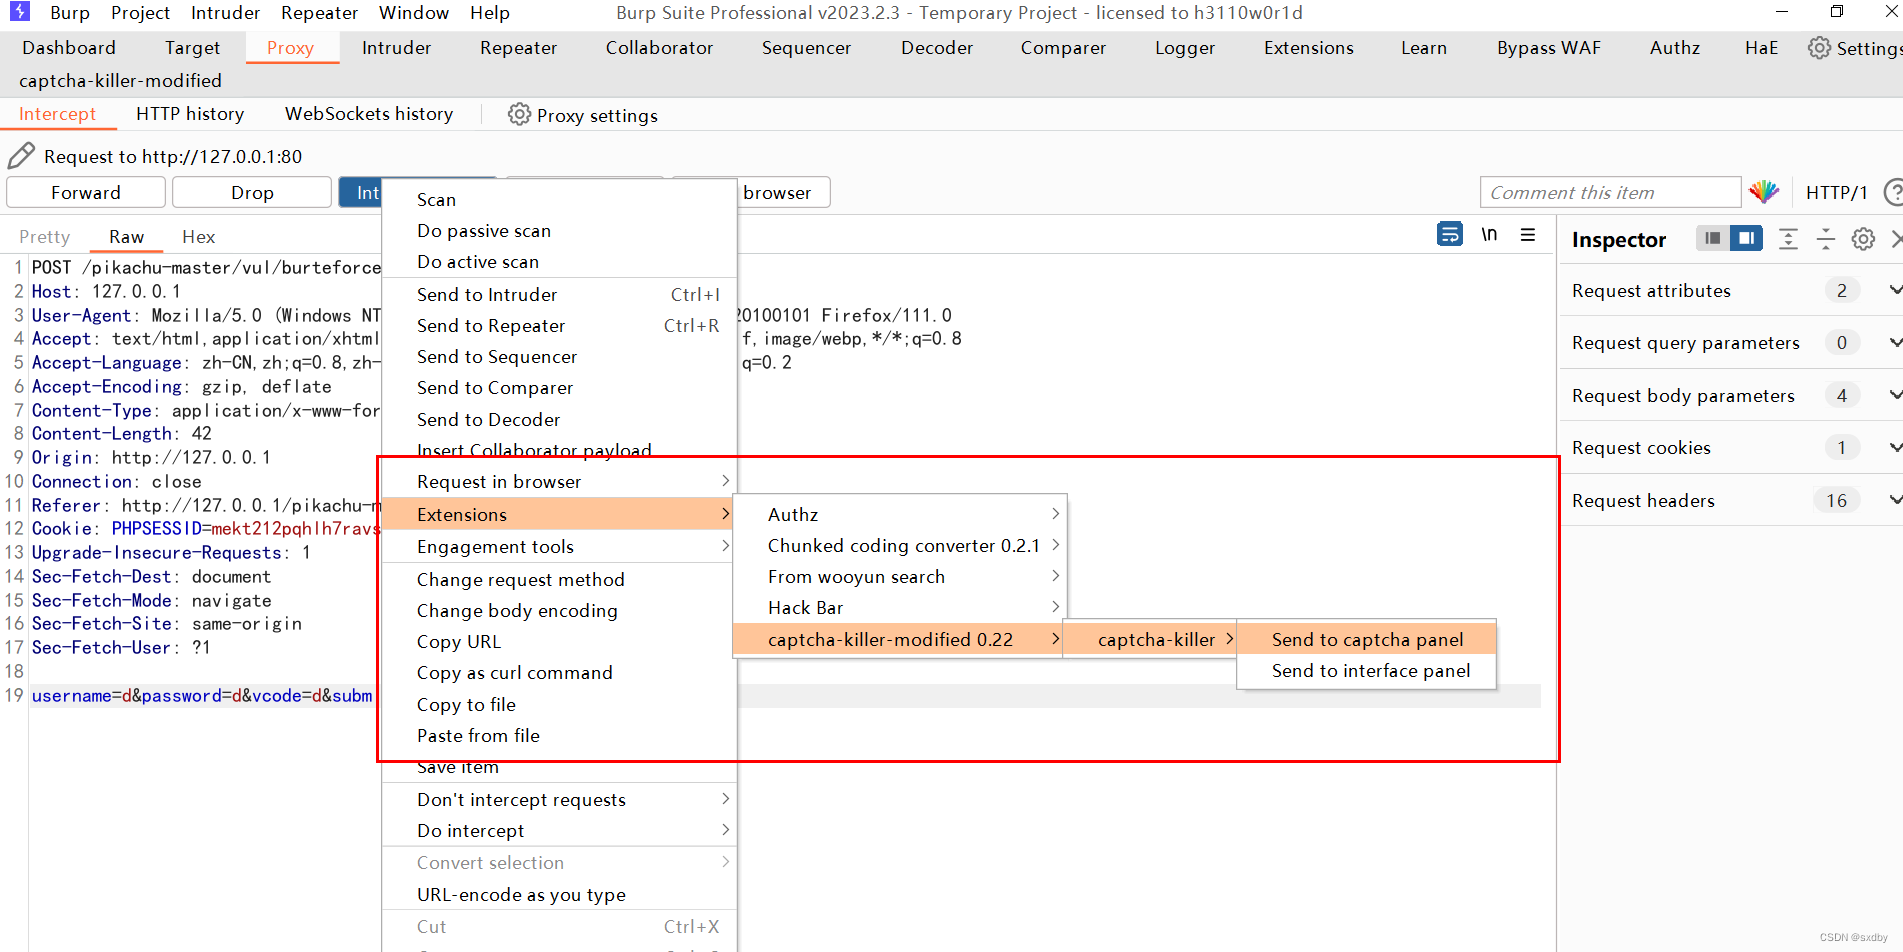
Task: Click the Inspector collapse all sections icon
Action: tap(1826, 239)
